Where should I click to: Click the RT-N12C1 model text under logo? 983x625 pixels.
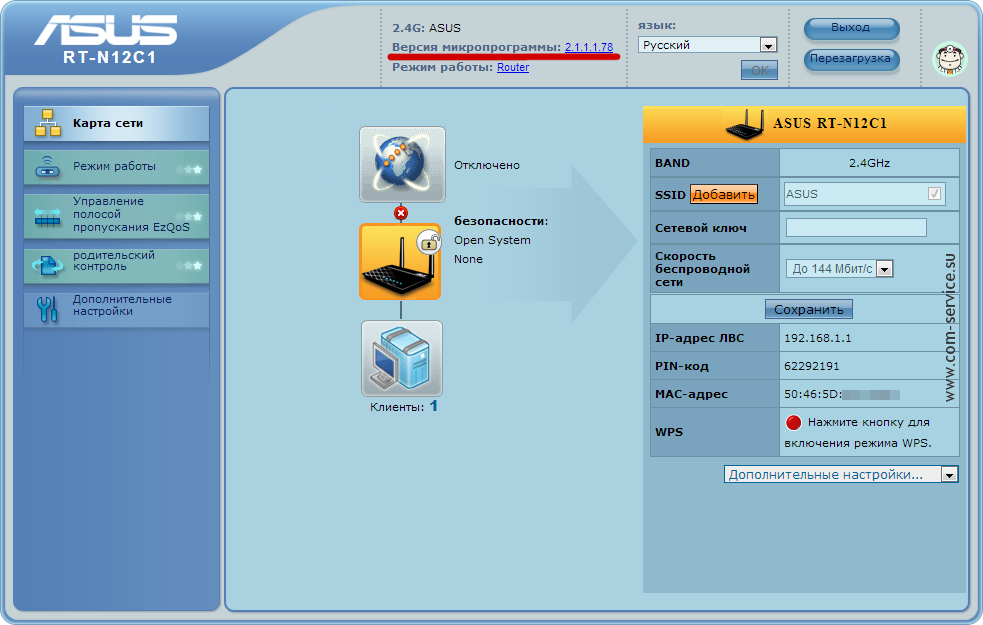click(110, 58)
